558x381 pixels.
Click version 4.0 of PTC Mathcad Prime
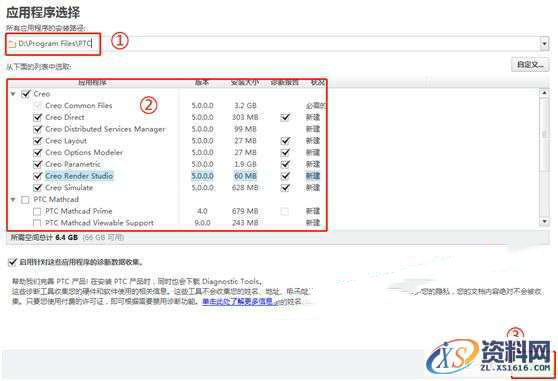pyautogui.click(x=202, y=211)
